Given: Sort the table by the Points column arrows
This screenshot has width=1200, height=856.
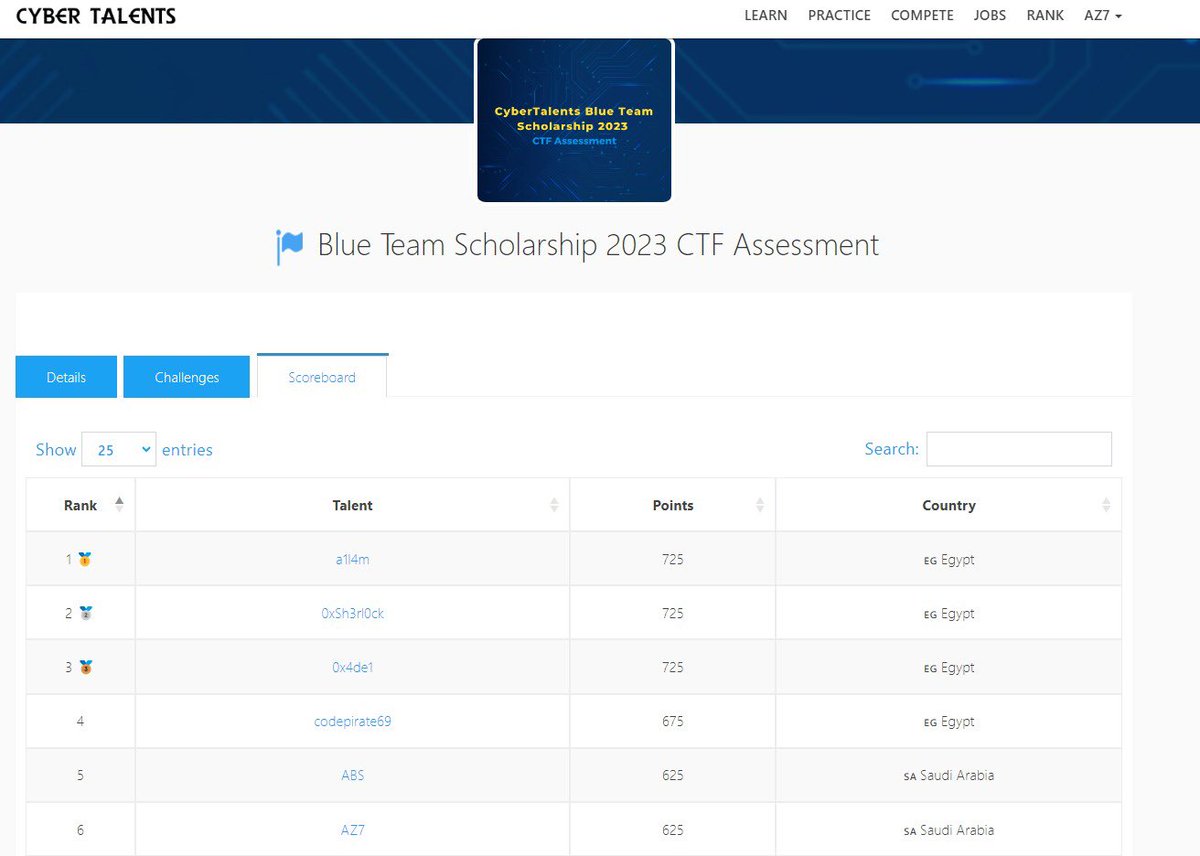Looking at the screenshot, I should click(x=760, y=505).
